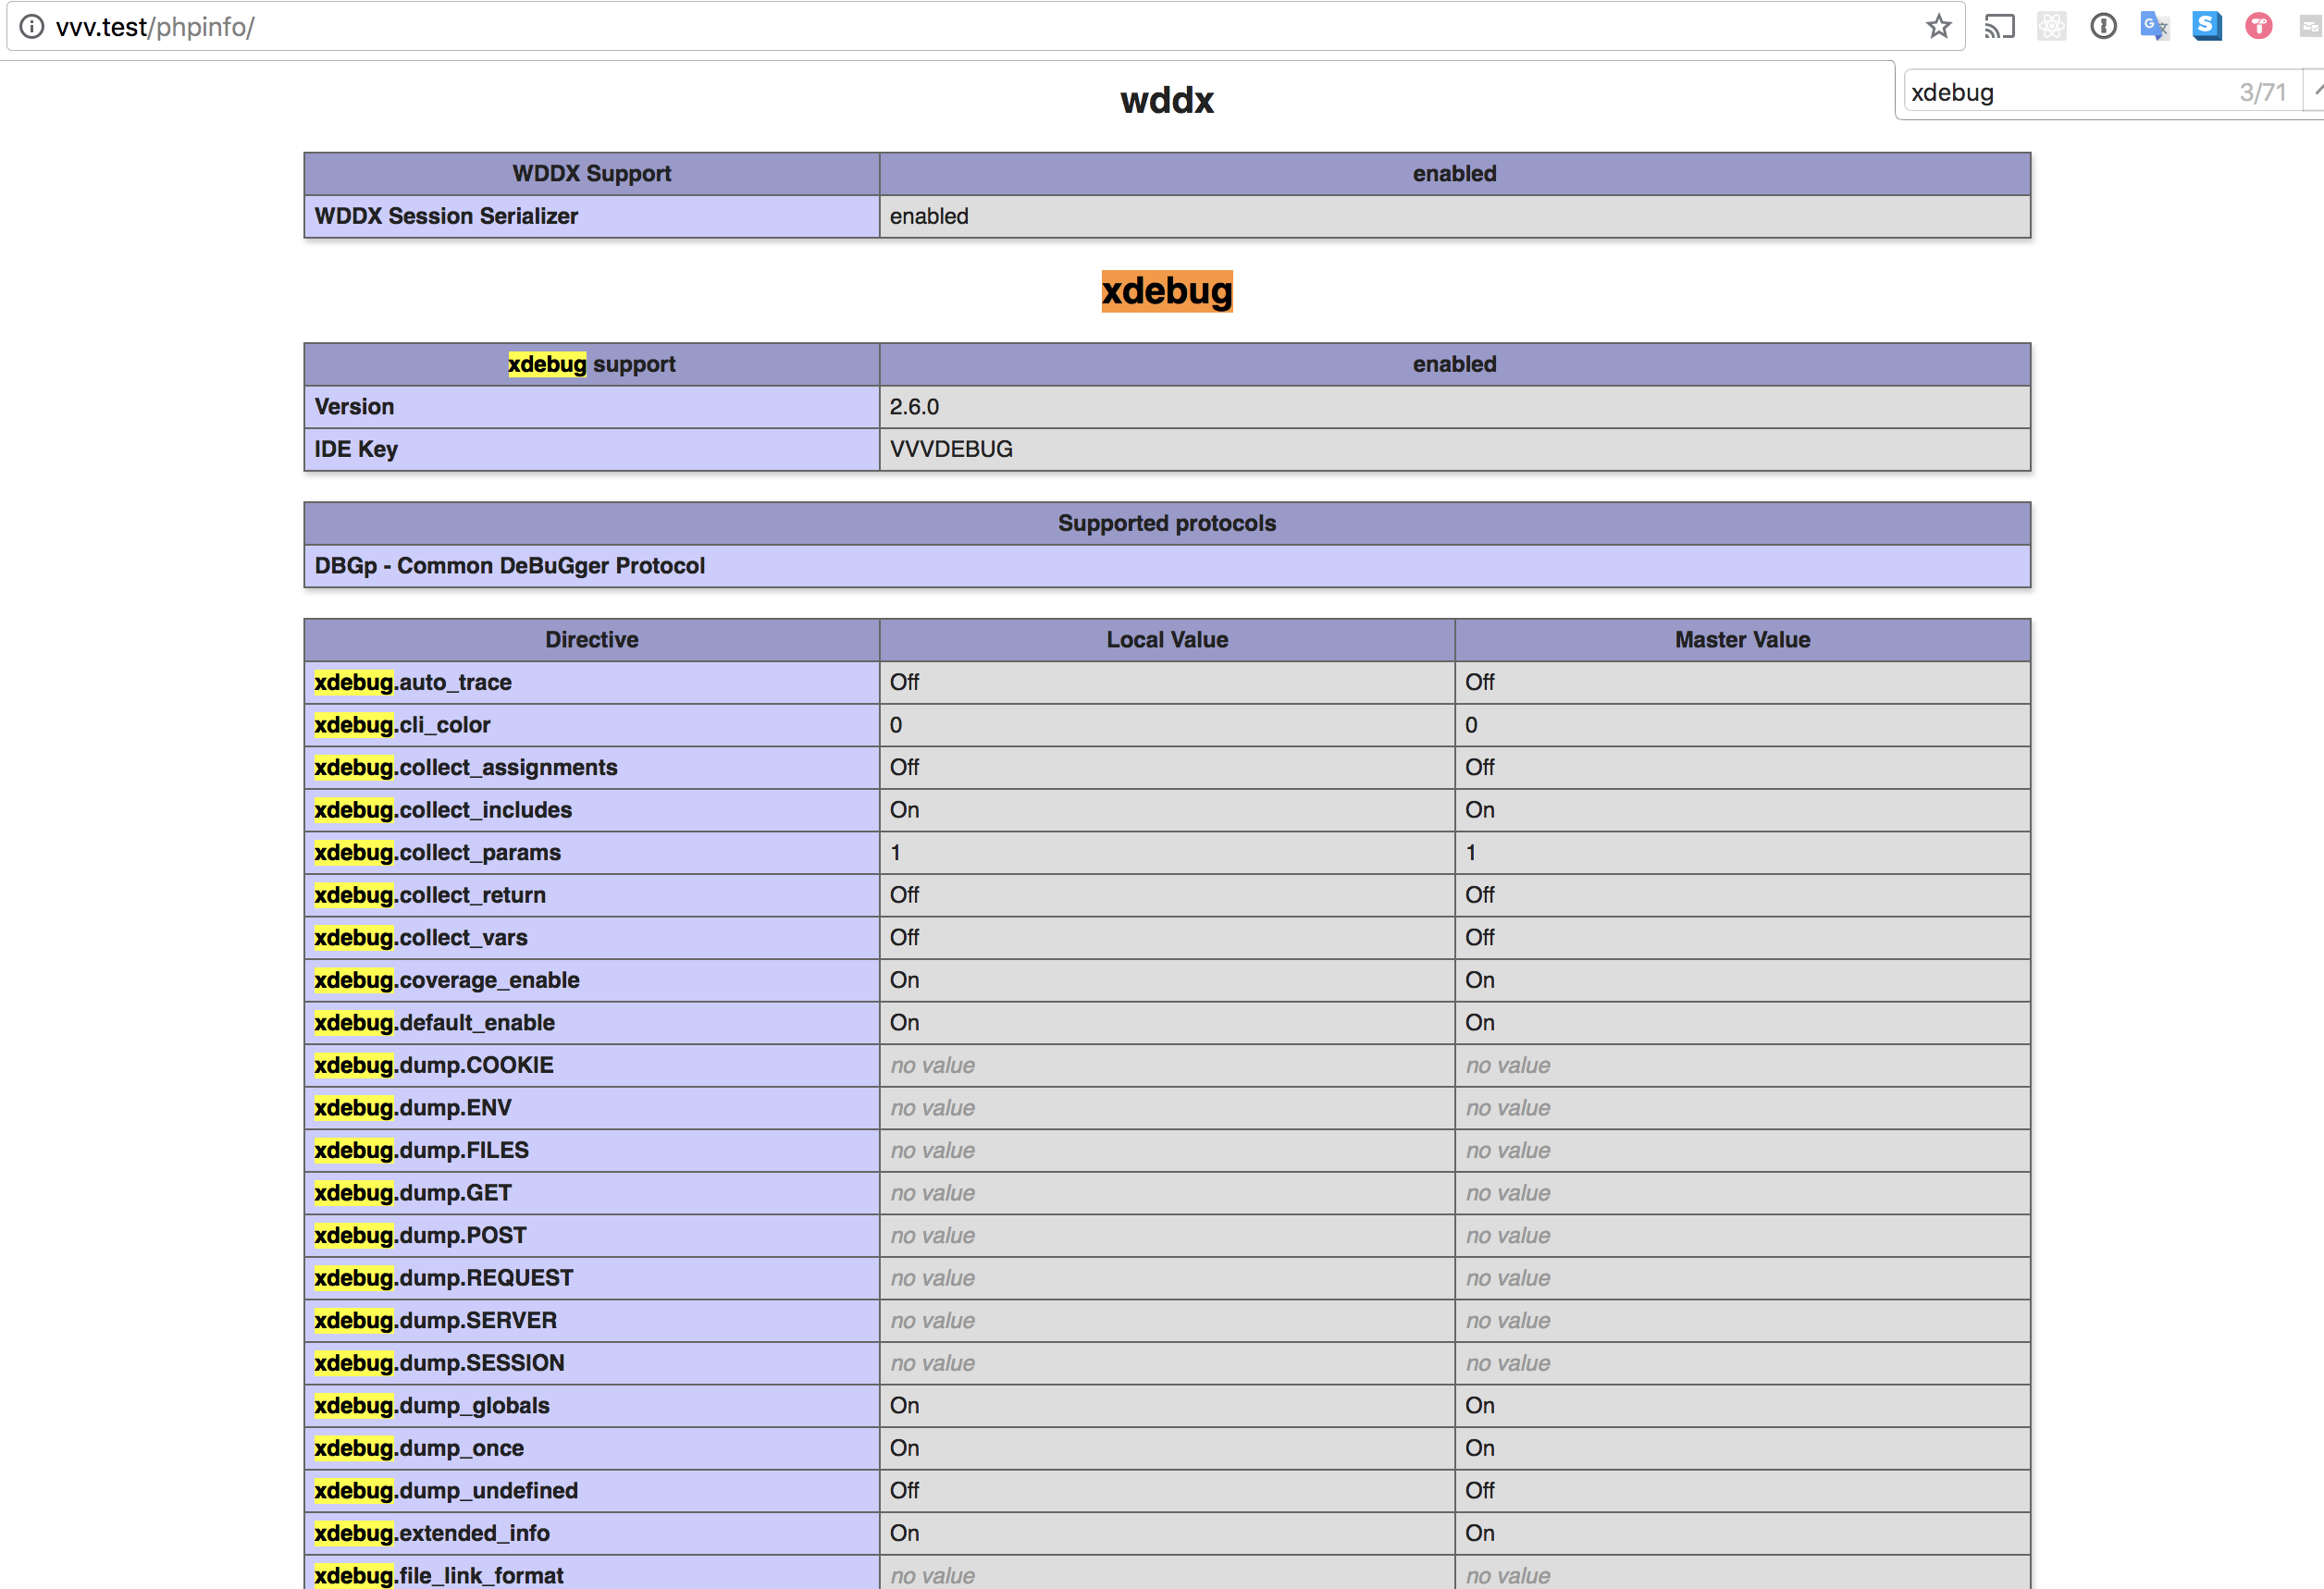Image resolution: width=2324 pixels, height=1589 pixels.
Task: Click the pink Toggl extension icon
Action: point(2258,26)
